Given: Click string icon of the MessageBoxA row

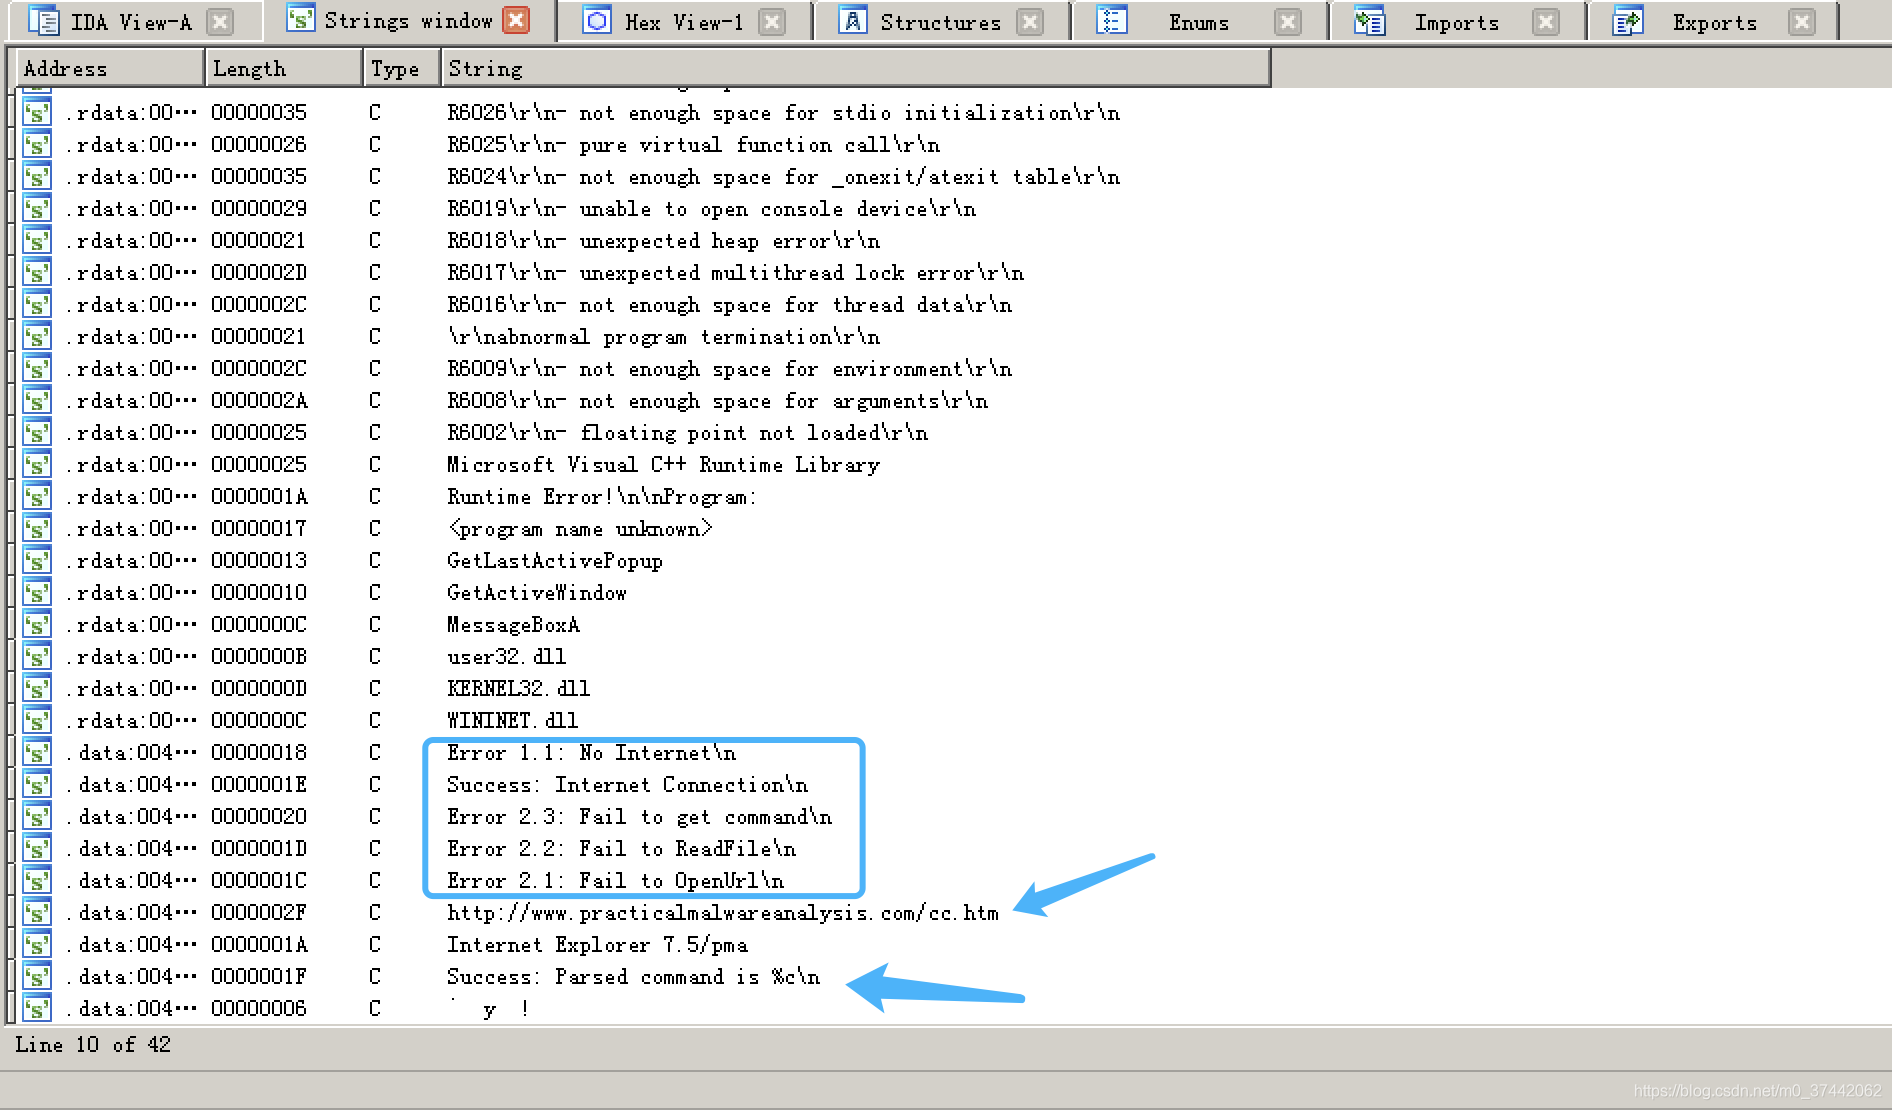Looking at the screenshot, I should click(x=37, y=625).
